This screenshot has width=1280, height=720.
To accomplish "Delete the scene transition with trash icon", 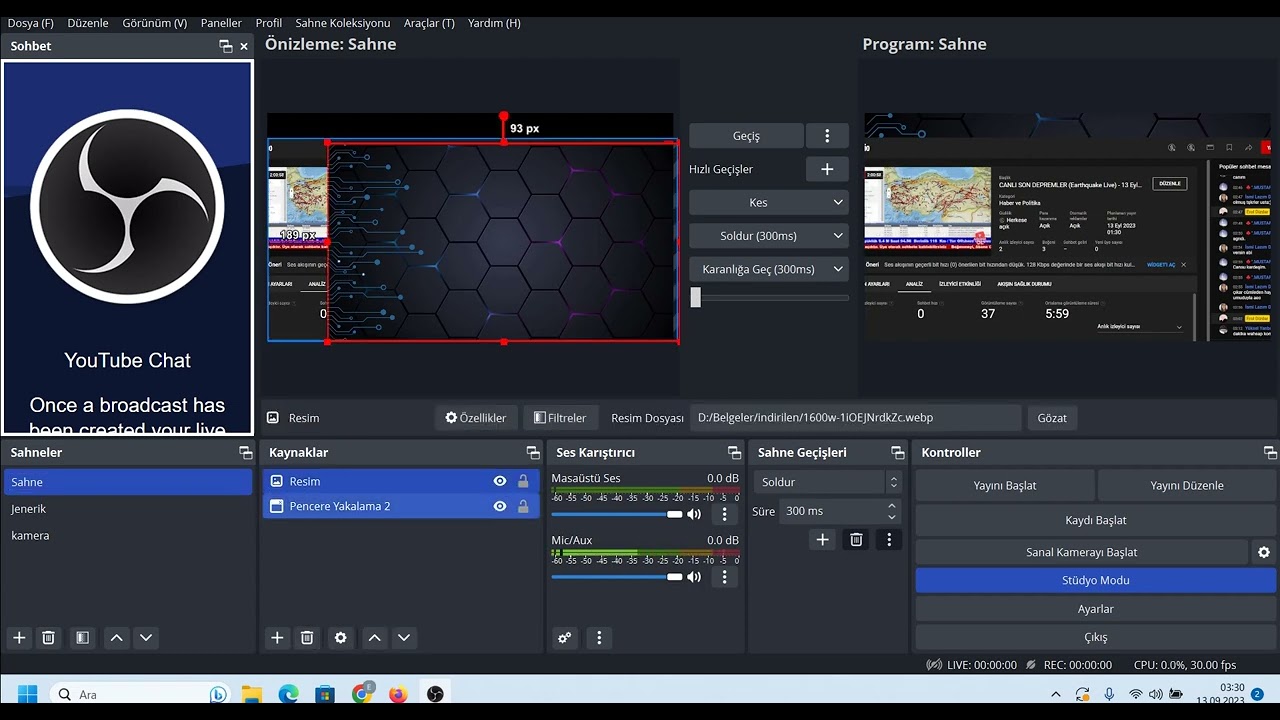I will point(856,540).
